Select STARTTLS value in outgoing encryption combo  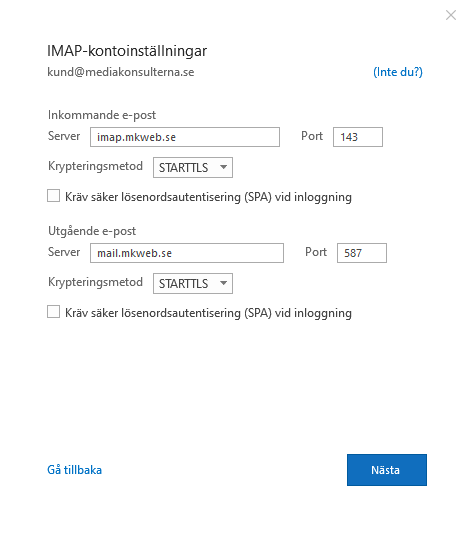tap(184, 283)
